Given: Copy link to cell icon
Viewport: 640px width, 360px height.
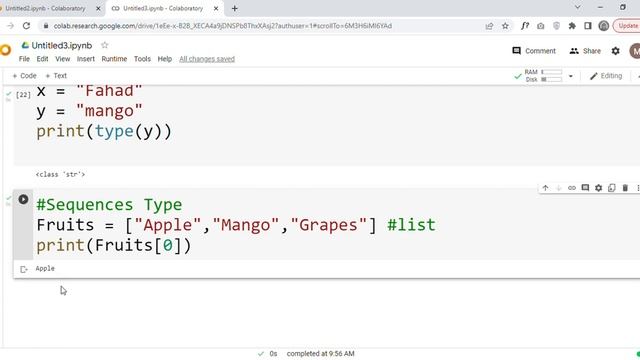Looking at the screenshot, I should pyautogui.click(x=572, y=188).
